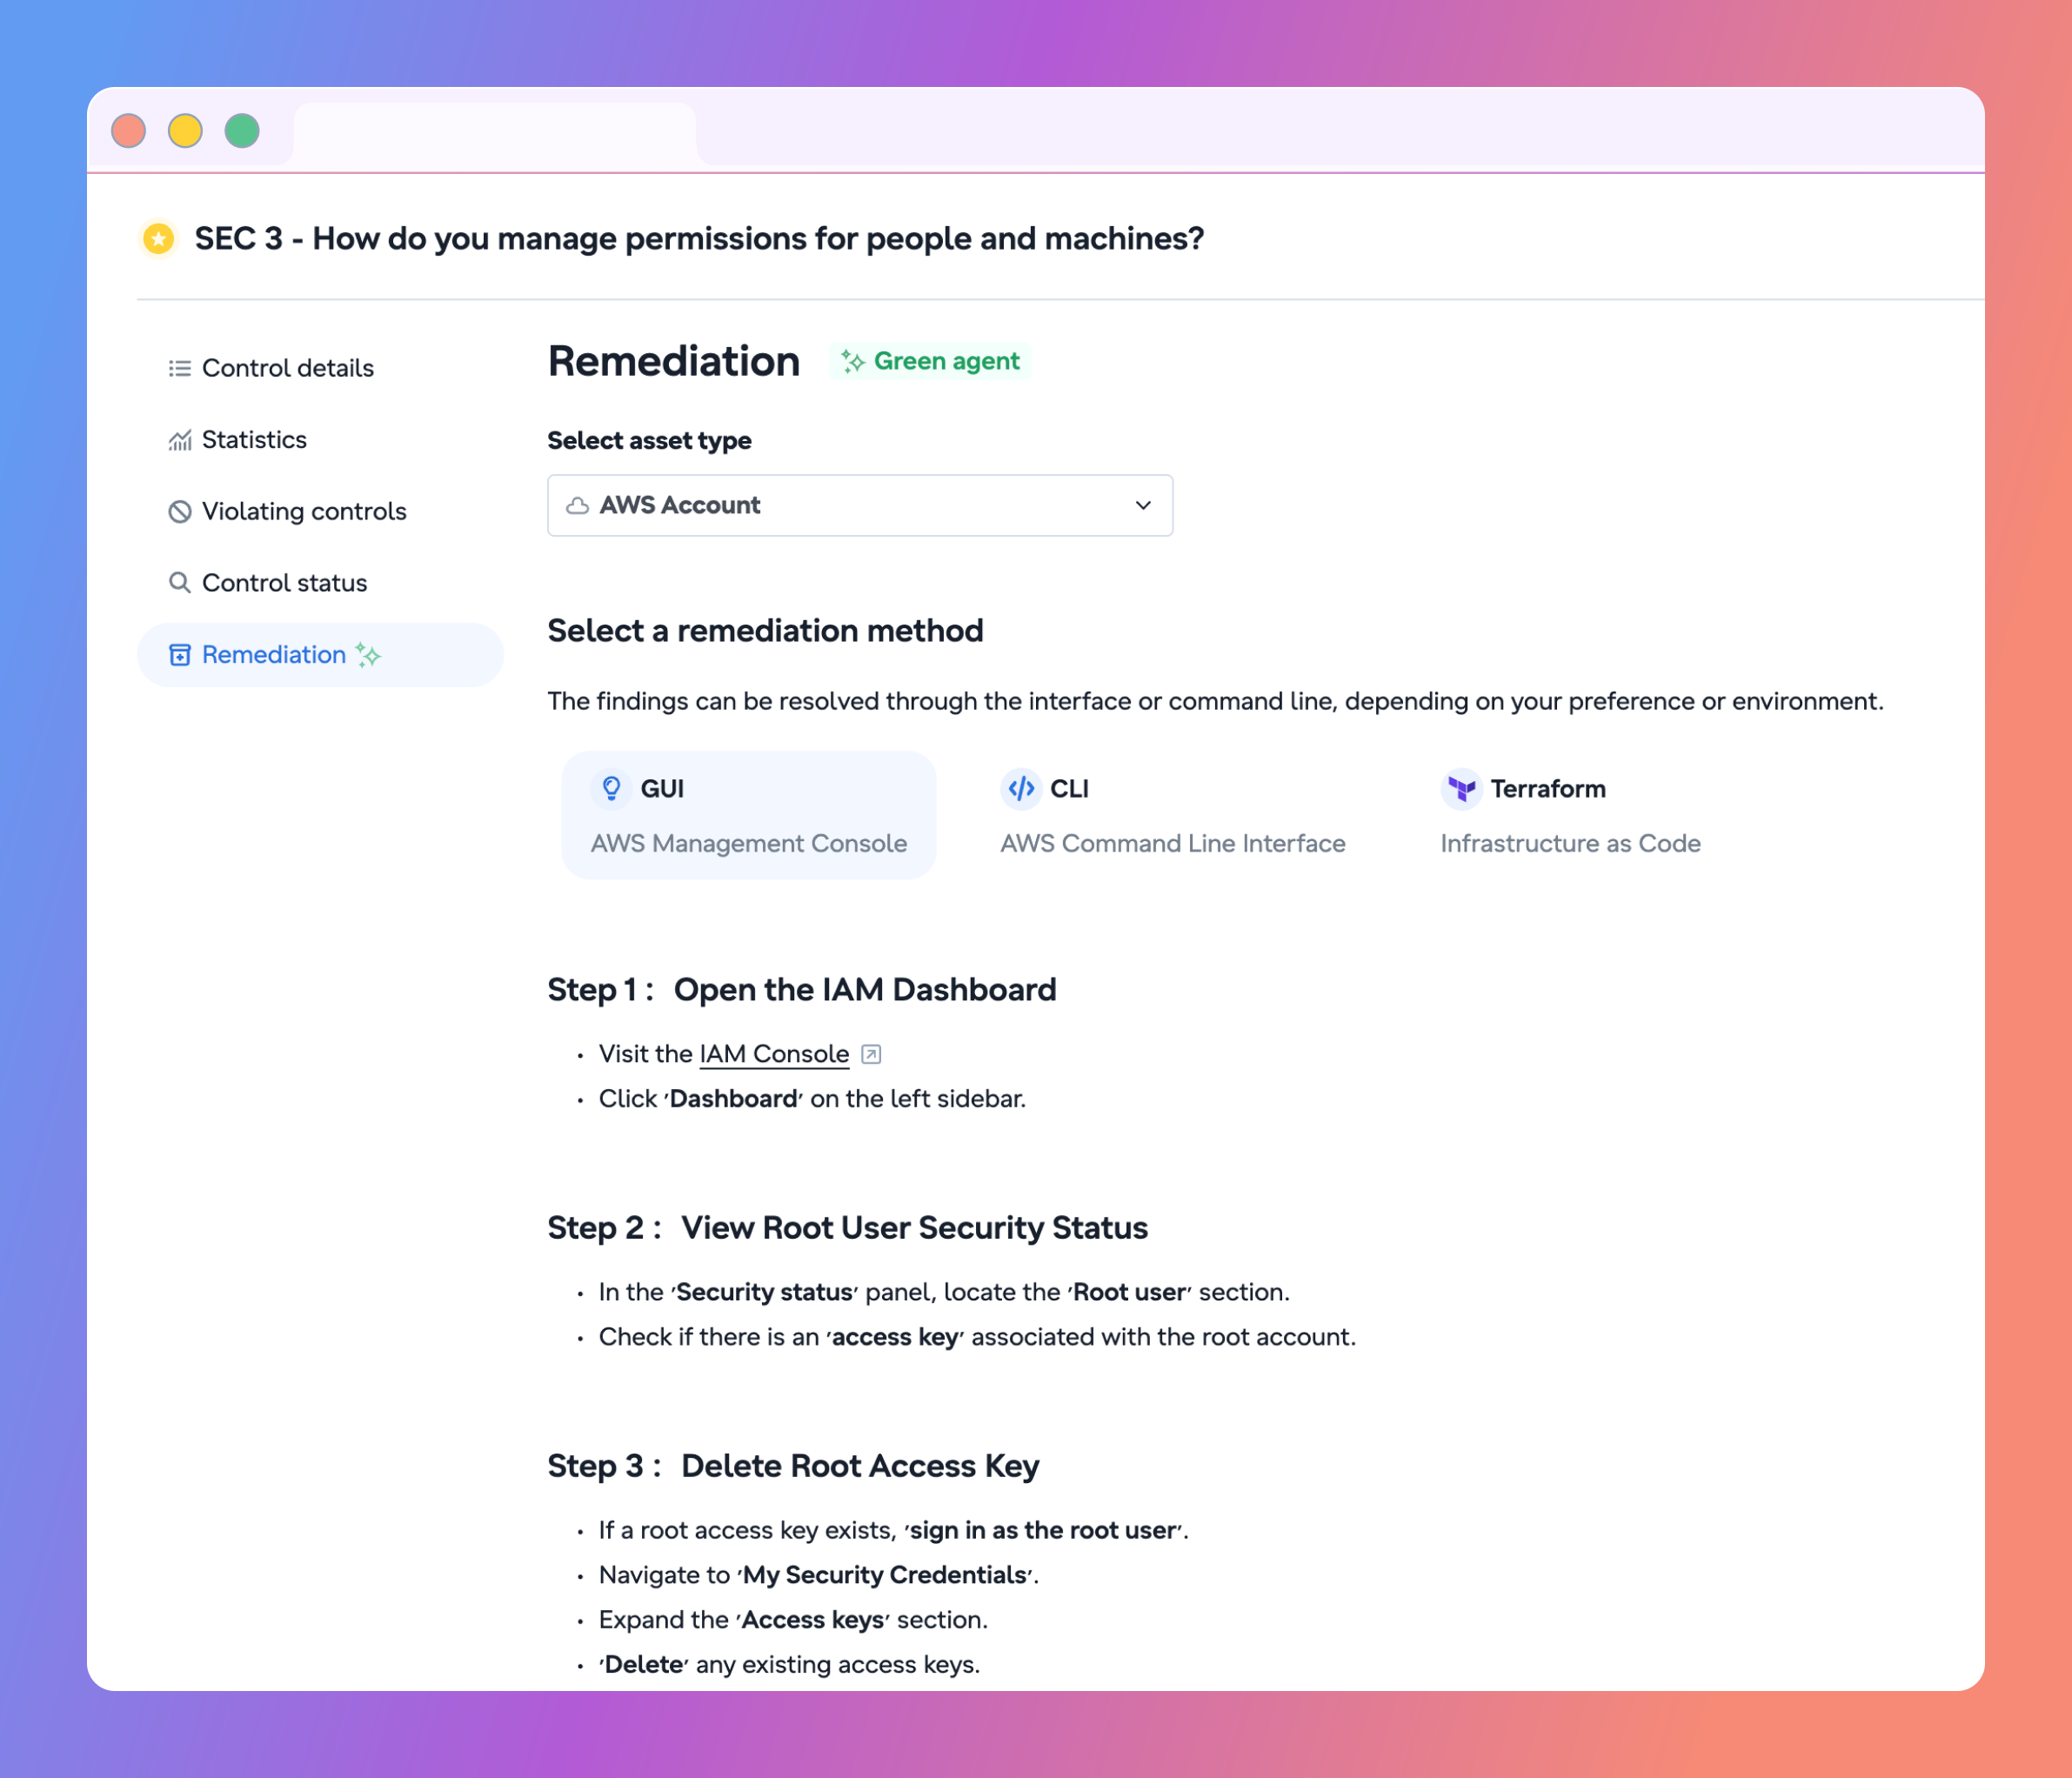Click the Control details list icon
Screen dimensions: 2072x1778
click(180, 368)
